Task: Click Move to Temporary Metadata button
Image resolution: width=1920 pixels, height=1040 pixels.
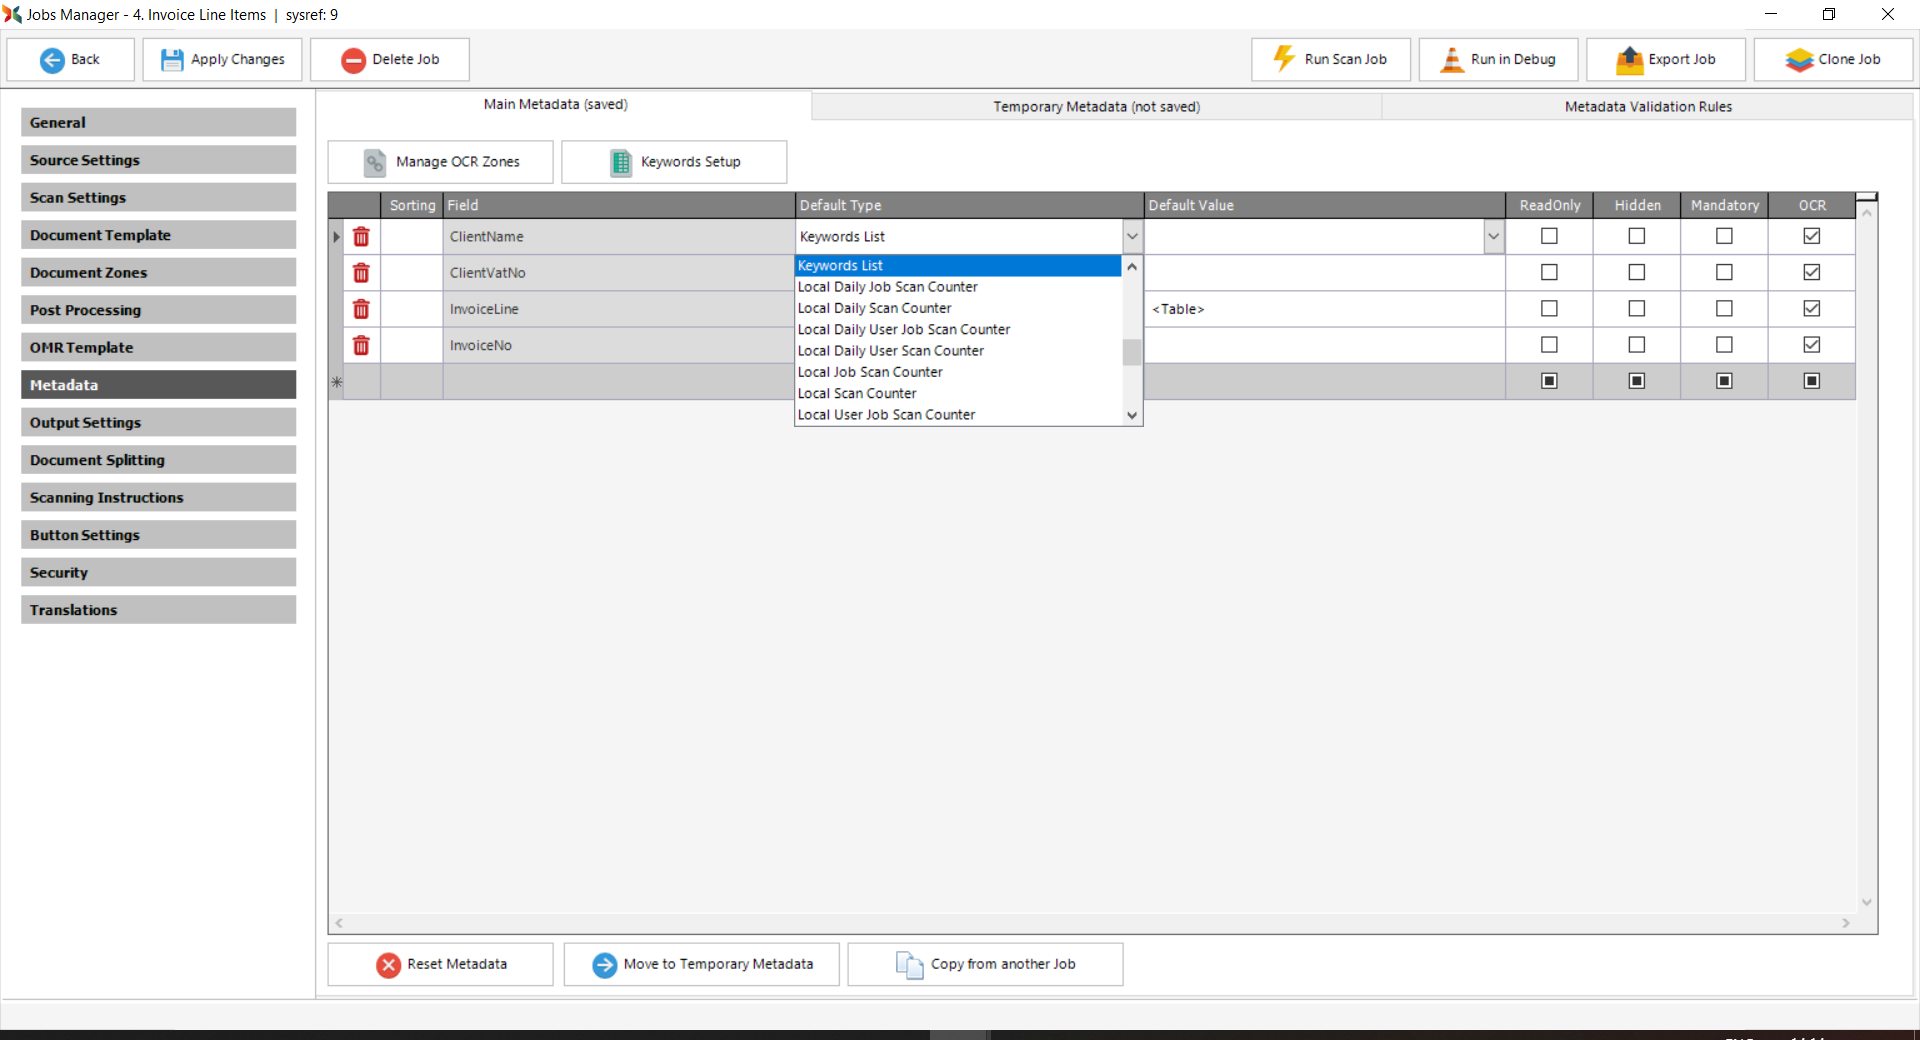Action: pyautogui.click(x=701, y=964)
